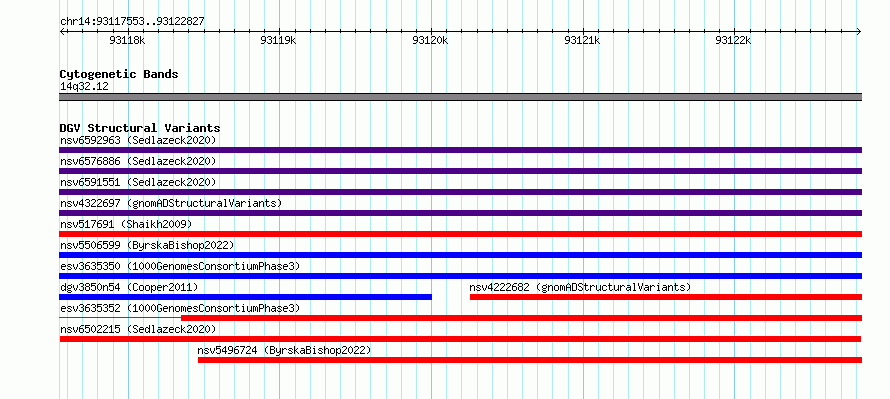Click the dgv3850n54 (Cooper2011) label

pos(129,287)
